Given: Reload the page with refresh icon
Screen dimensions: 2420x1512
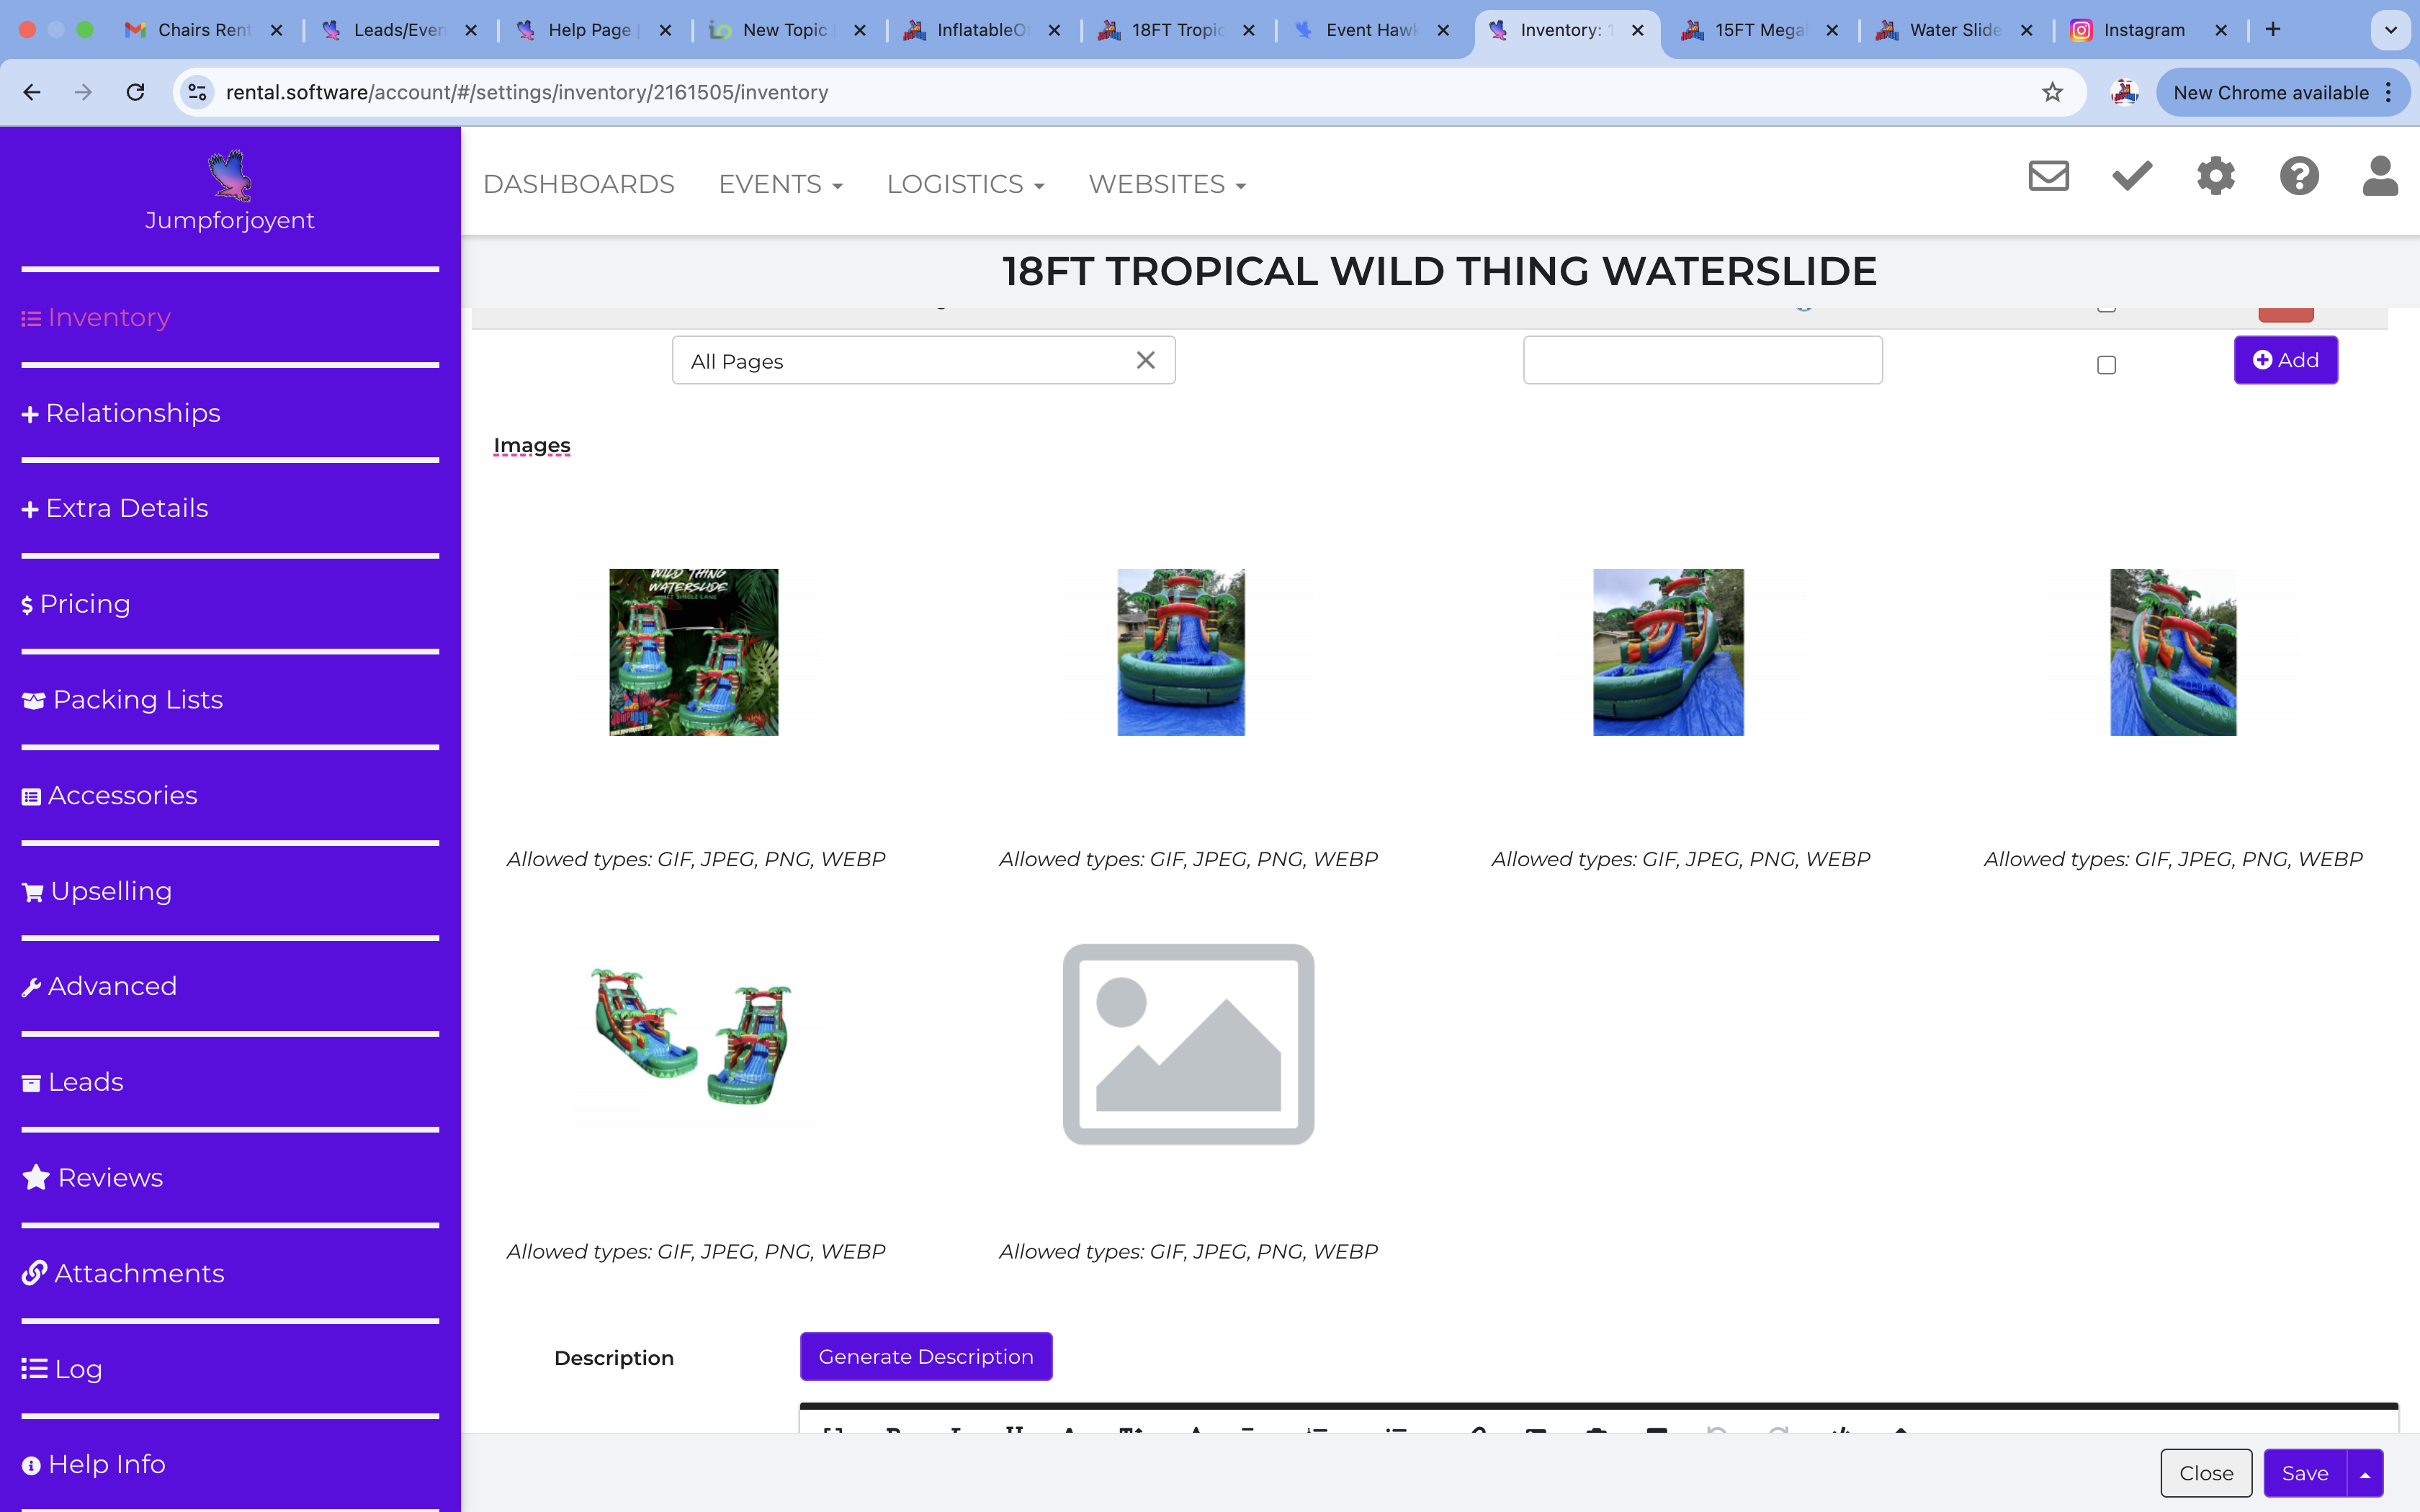Looking at the screenshot, I should point(135,92).
